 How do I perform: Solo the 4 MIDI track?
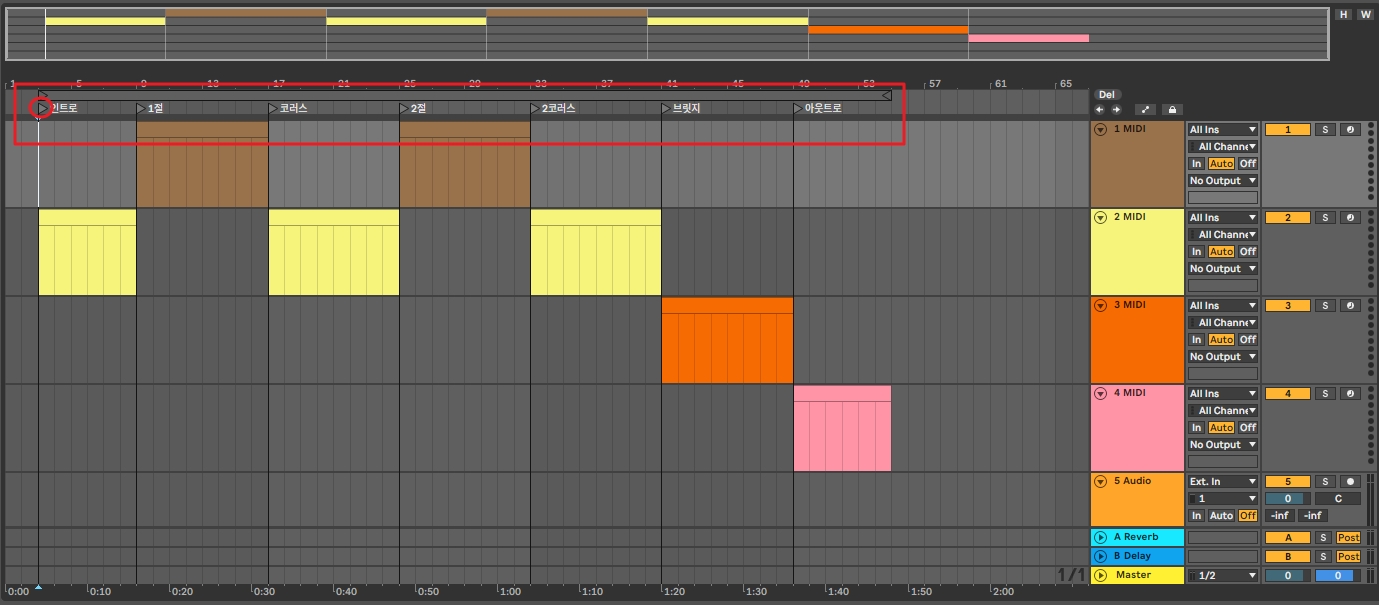[x=1324, y=394]
